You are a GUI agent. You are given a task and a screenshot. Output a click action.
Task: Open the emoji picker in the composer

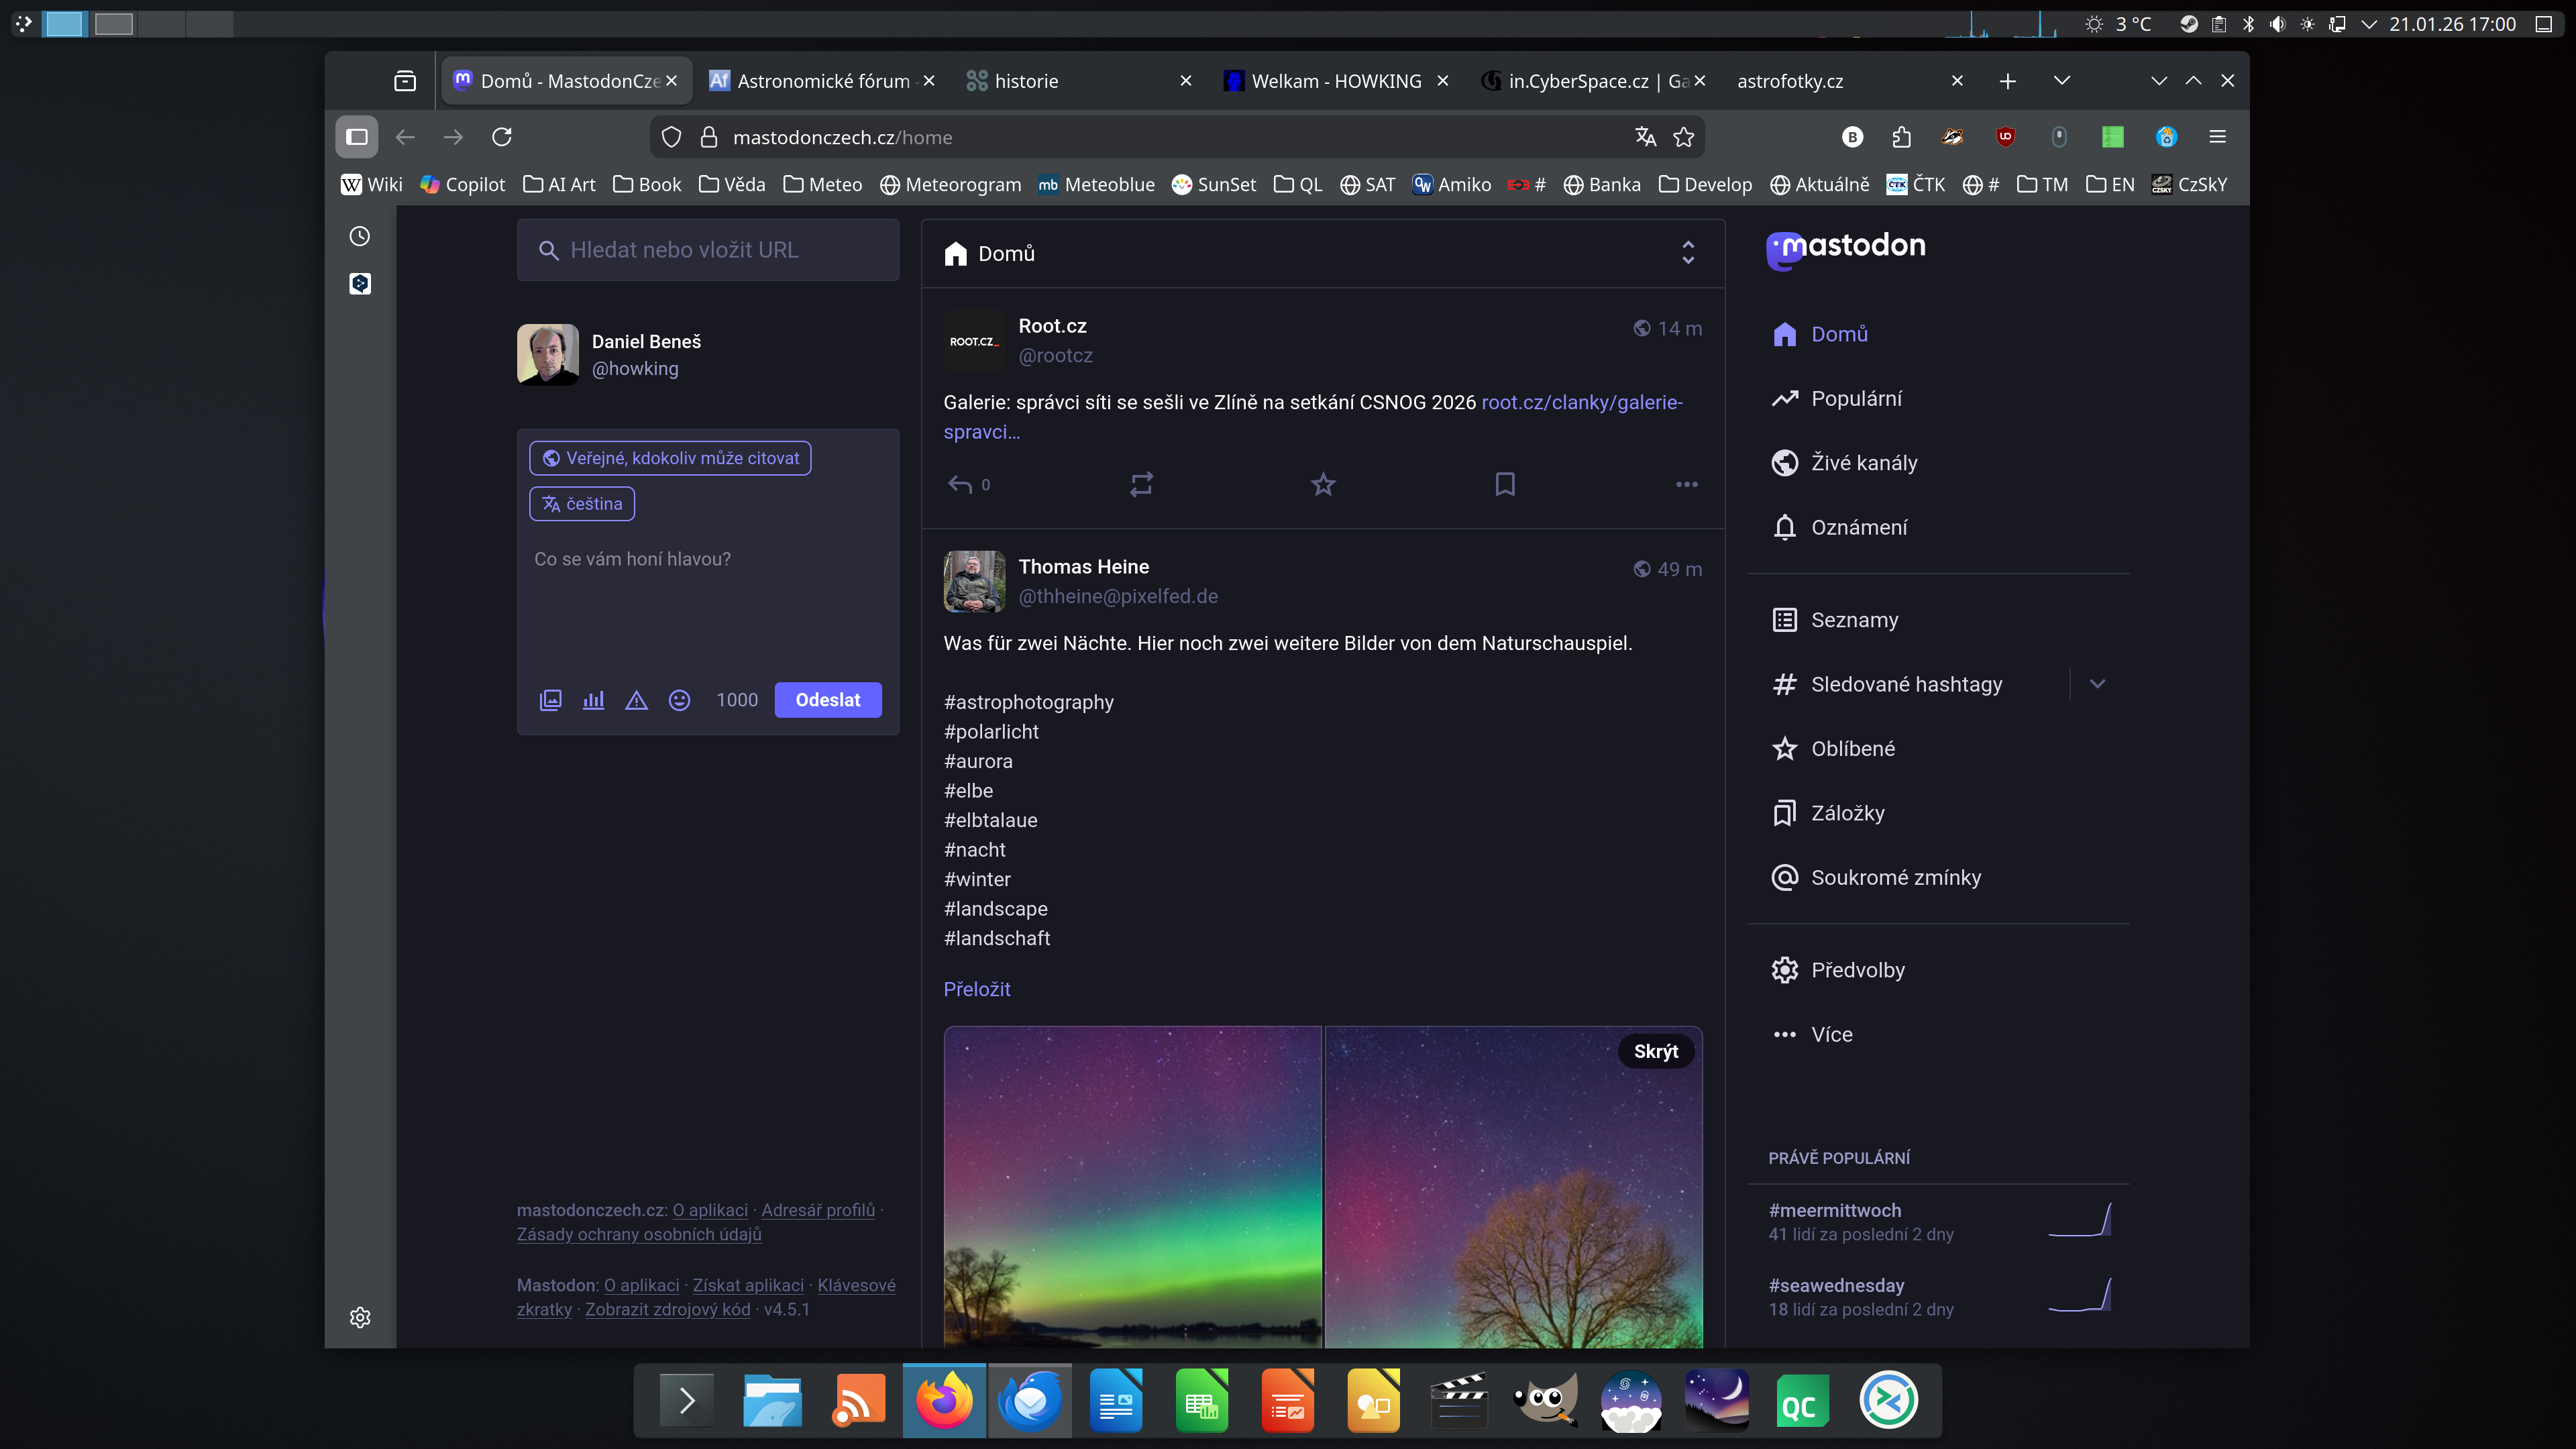click(x=679, y=700)
